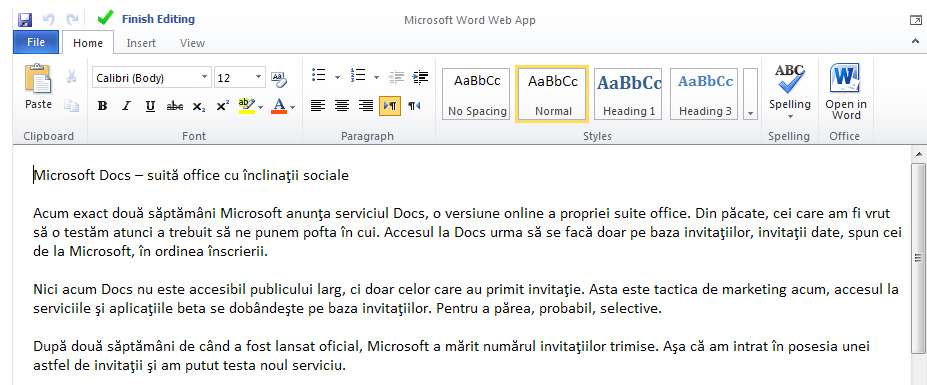
Task: Center align the text
Action: 342,106
